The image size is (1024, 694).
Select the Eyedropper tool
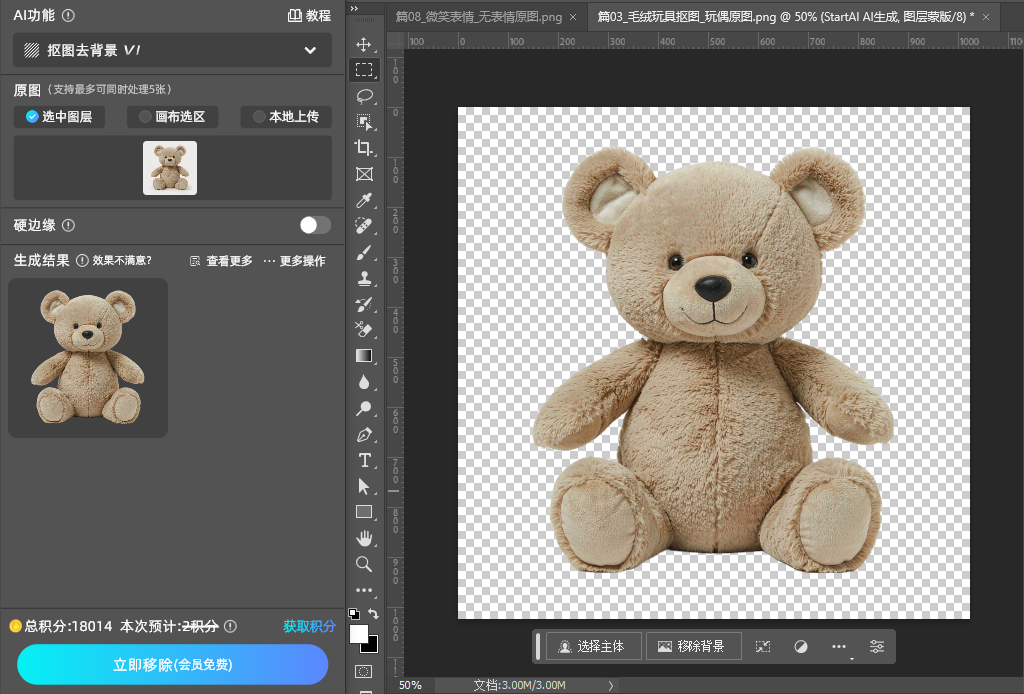(x=364, y=200)
